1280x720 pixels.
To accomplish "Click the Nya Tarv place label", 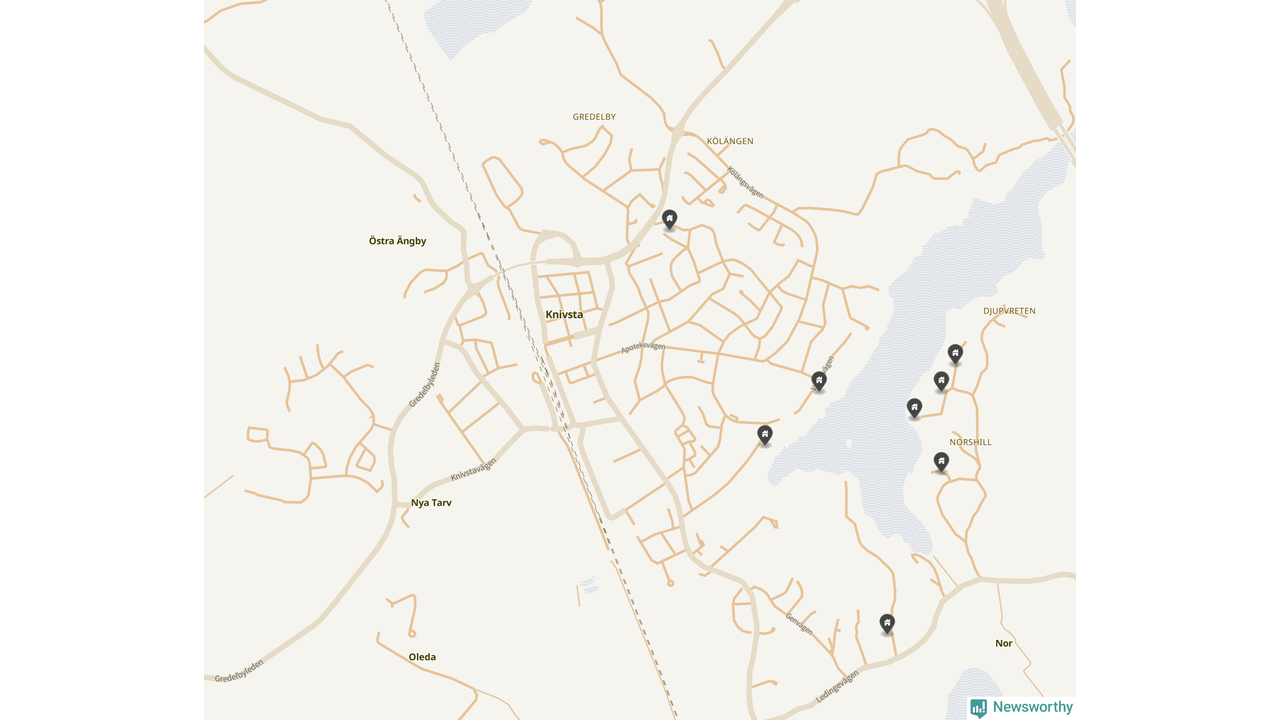I will click(431, 503).
